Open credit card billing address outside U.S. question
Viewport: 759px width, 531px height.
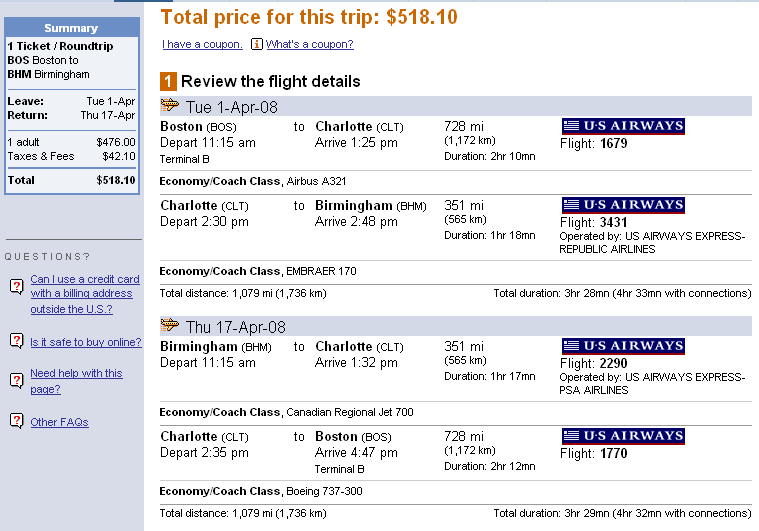click(x=85, y=294)
